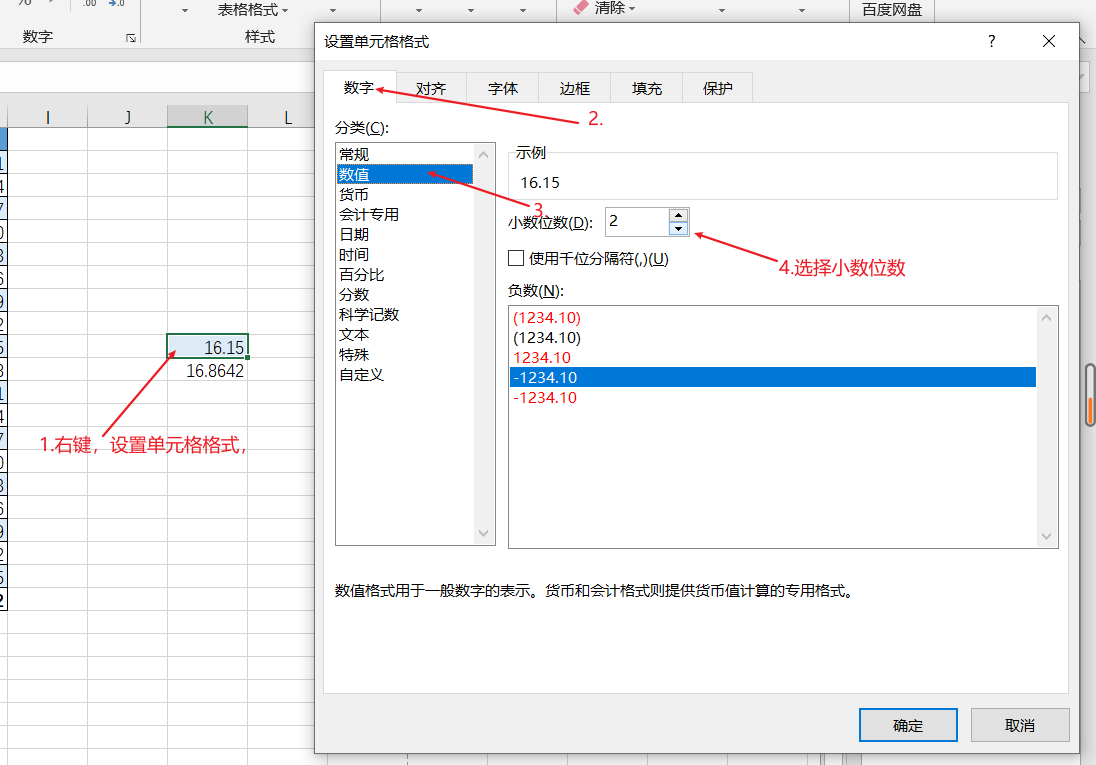Viewport: 1096px width, 765px height.
Task: Enable the 使用千位分隔符 checkbox
Action: 516,259
